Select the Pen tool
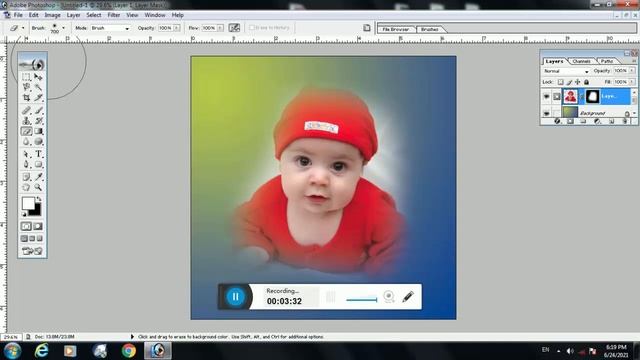 click(27, 164)
